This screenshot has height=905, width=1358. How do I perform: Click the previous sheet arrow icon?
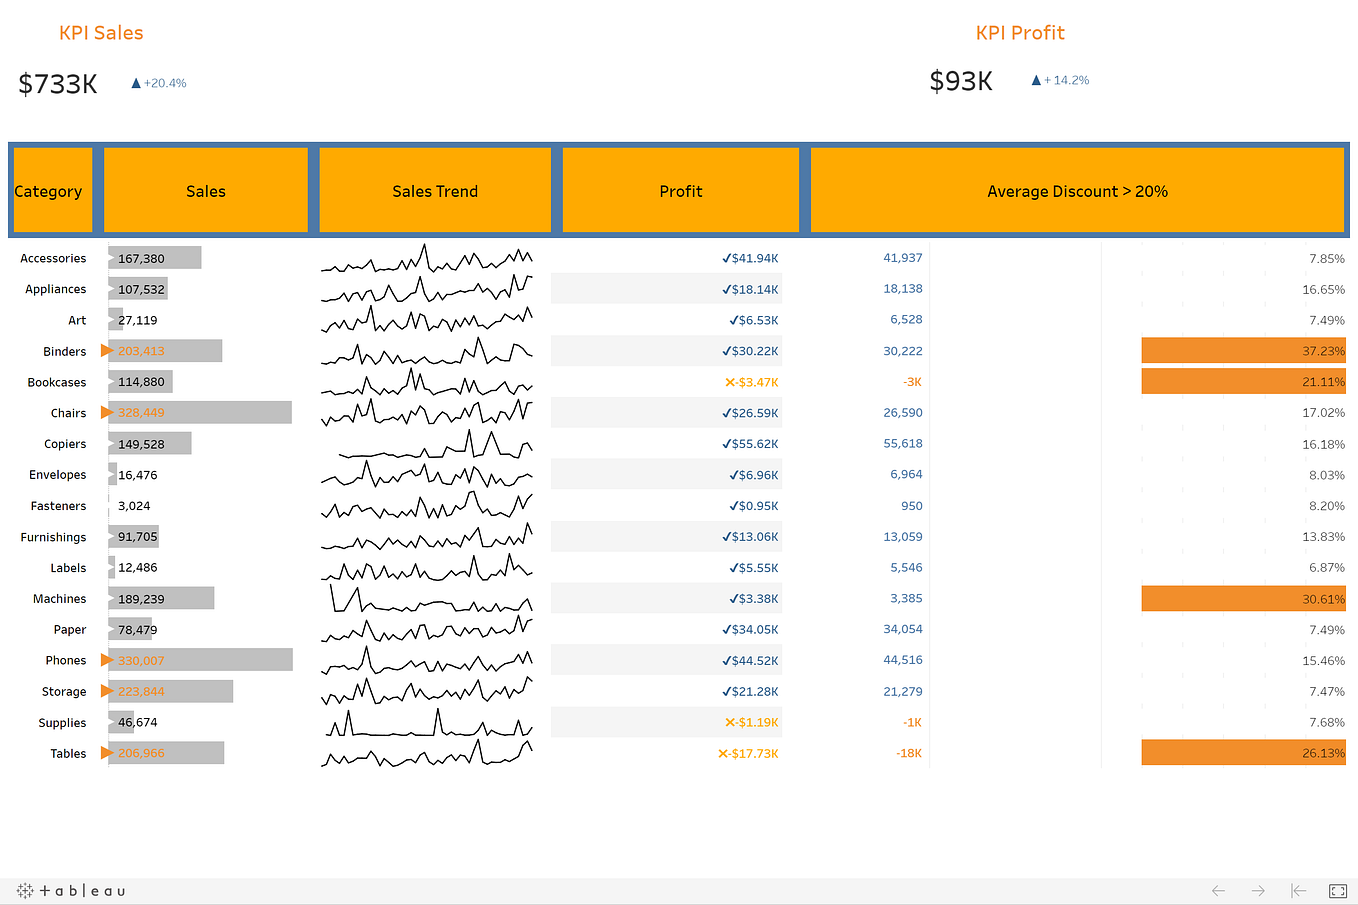[1218, 890]
